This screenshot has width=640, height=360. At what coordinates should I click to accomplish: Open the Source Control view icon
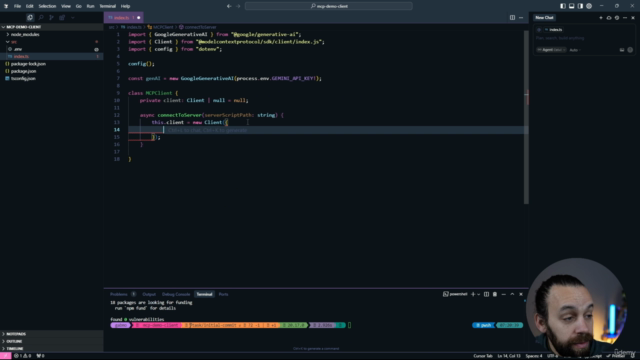click(x=51, y=18)
